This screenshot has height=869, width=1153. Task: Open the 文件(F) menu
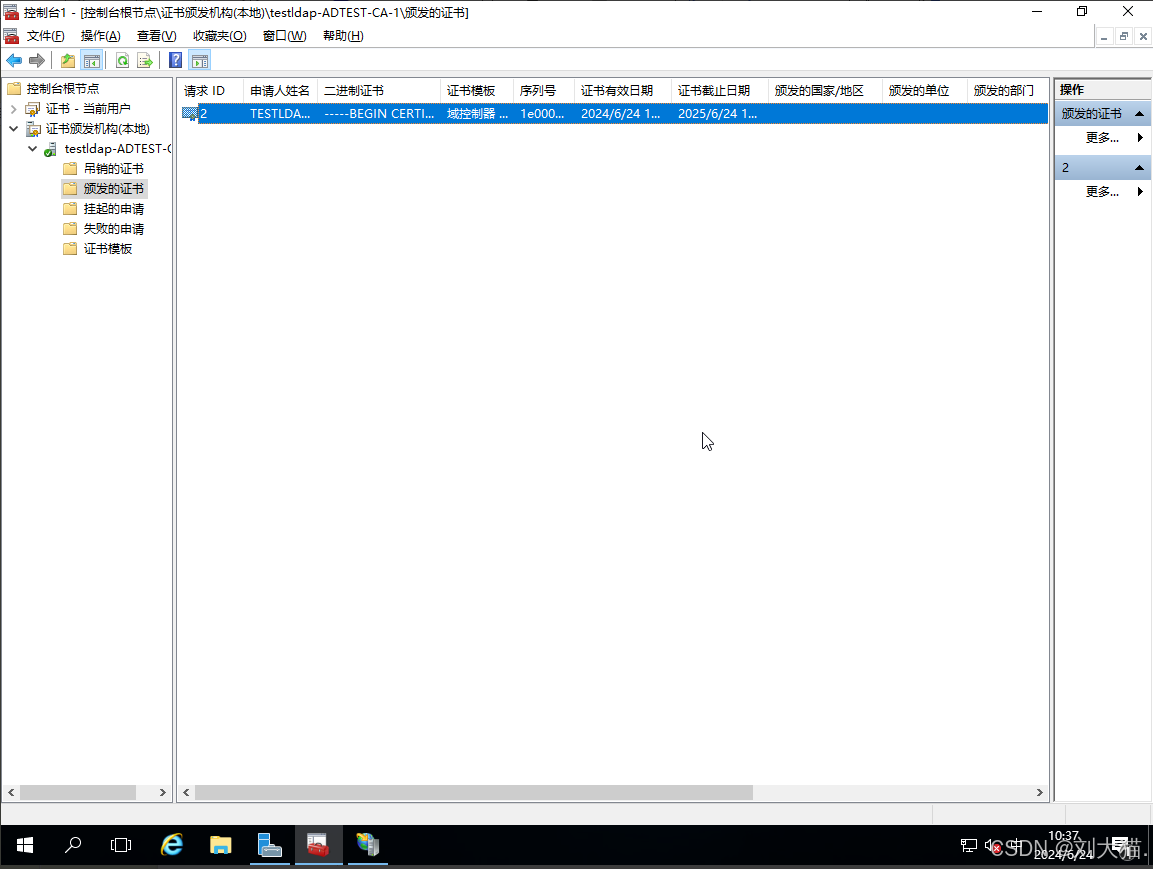[x=45, y=35]
